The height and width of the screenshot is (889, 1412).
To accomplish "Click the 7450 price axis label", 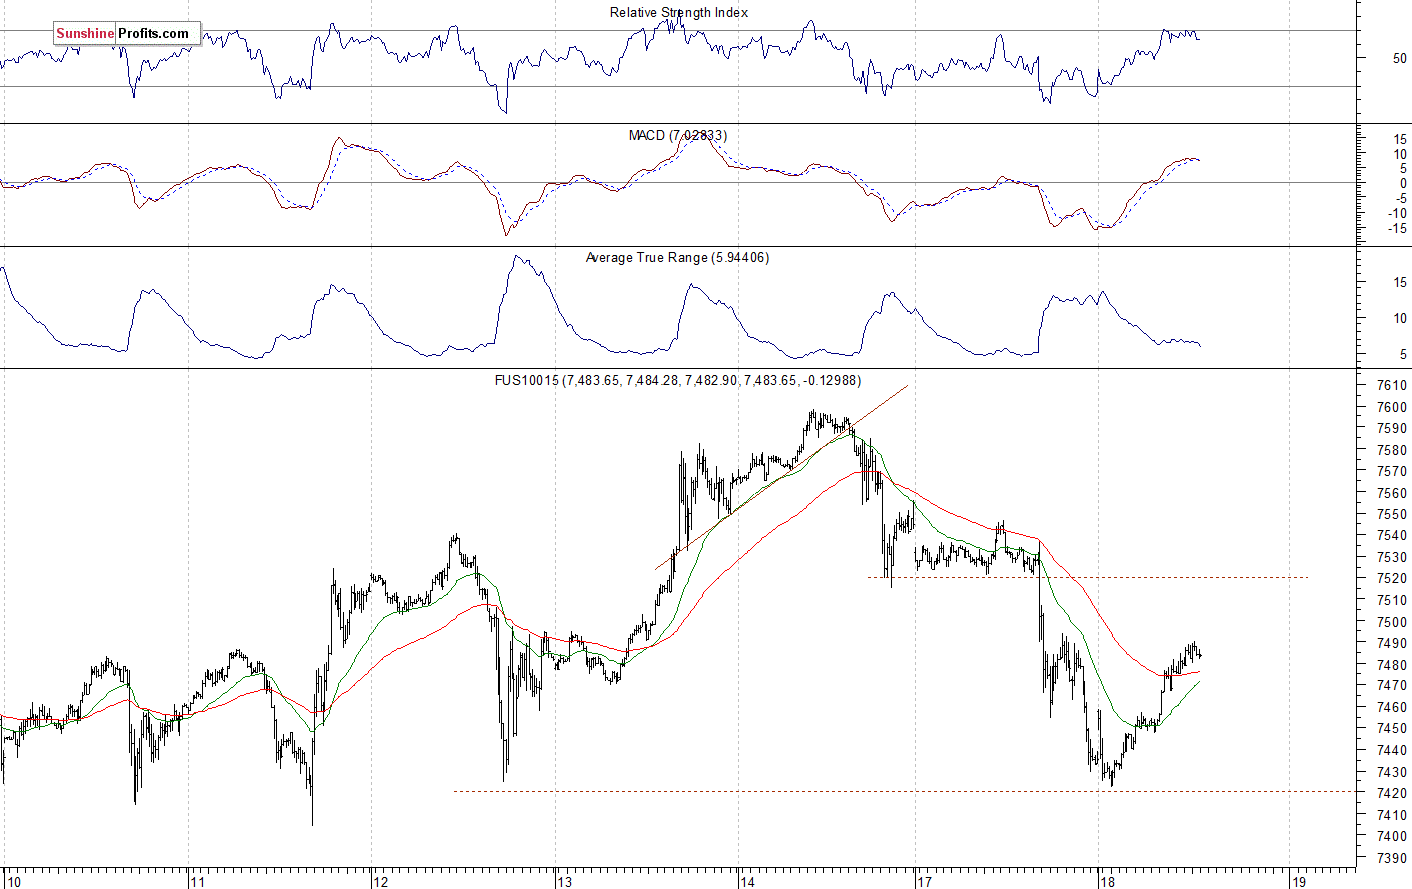I will 1392,730.
